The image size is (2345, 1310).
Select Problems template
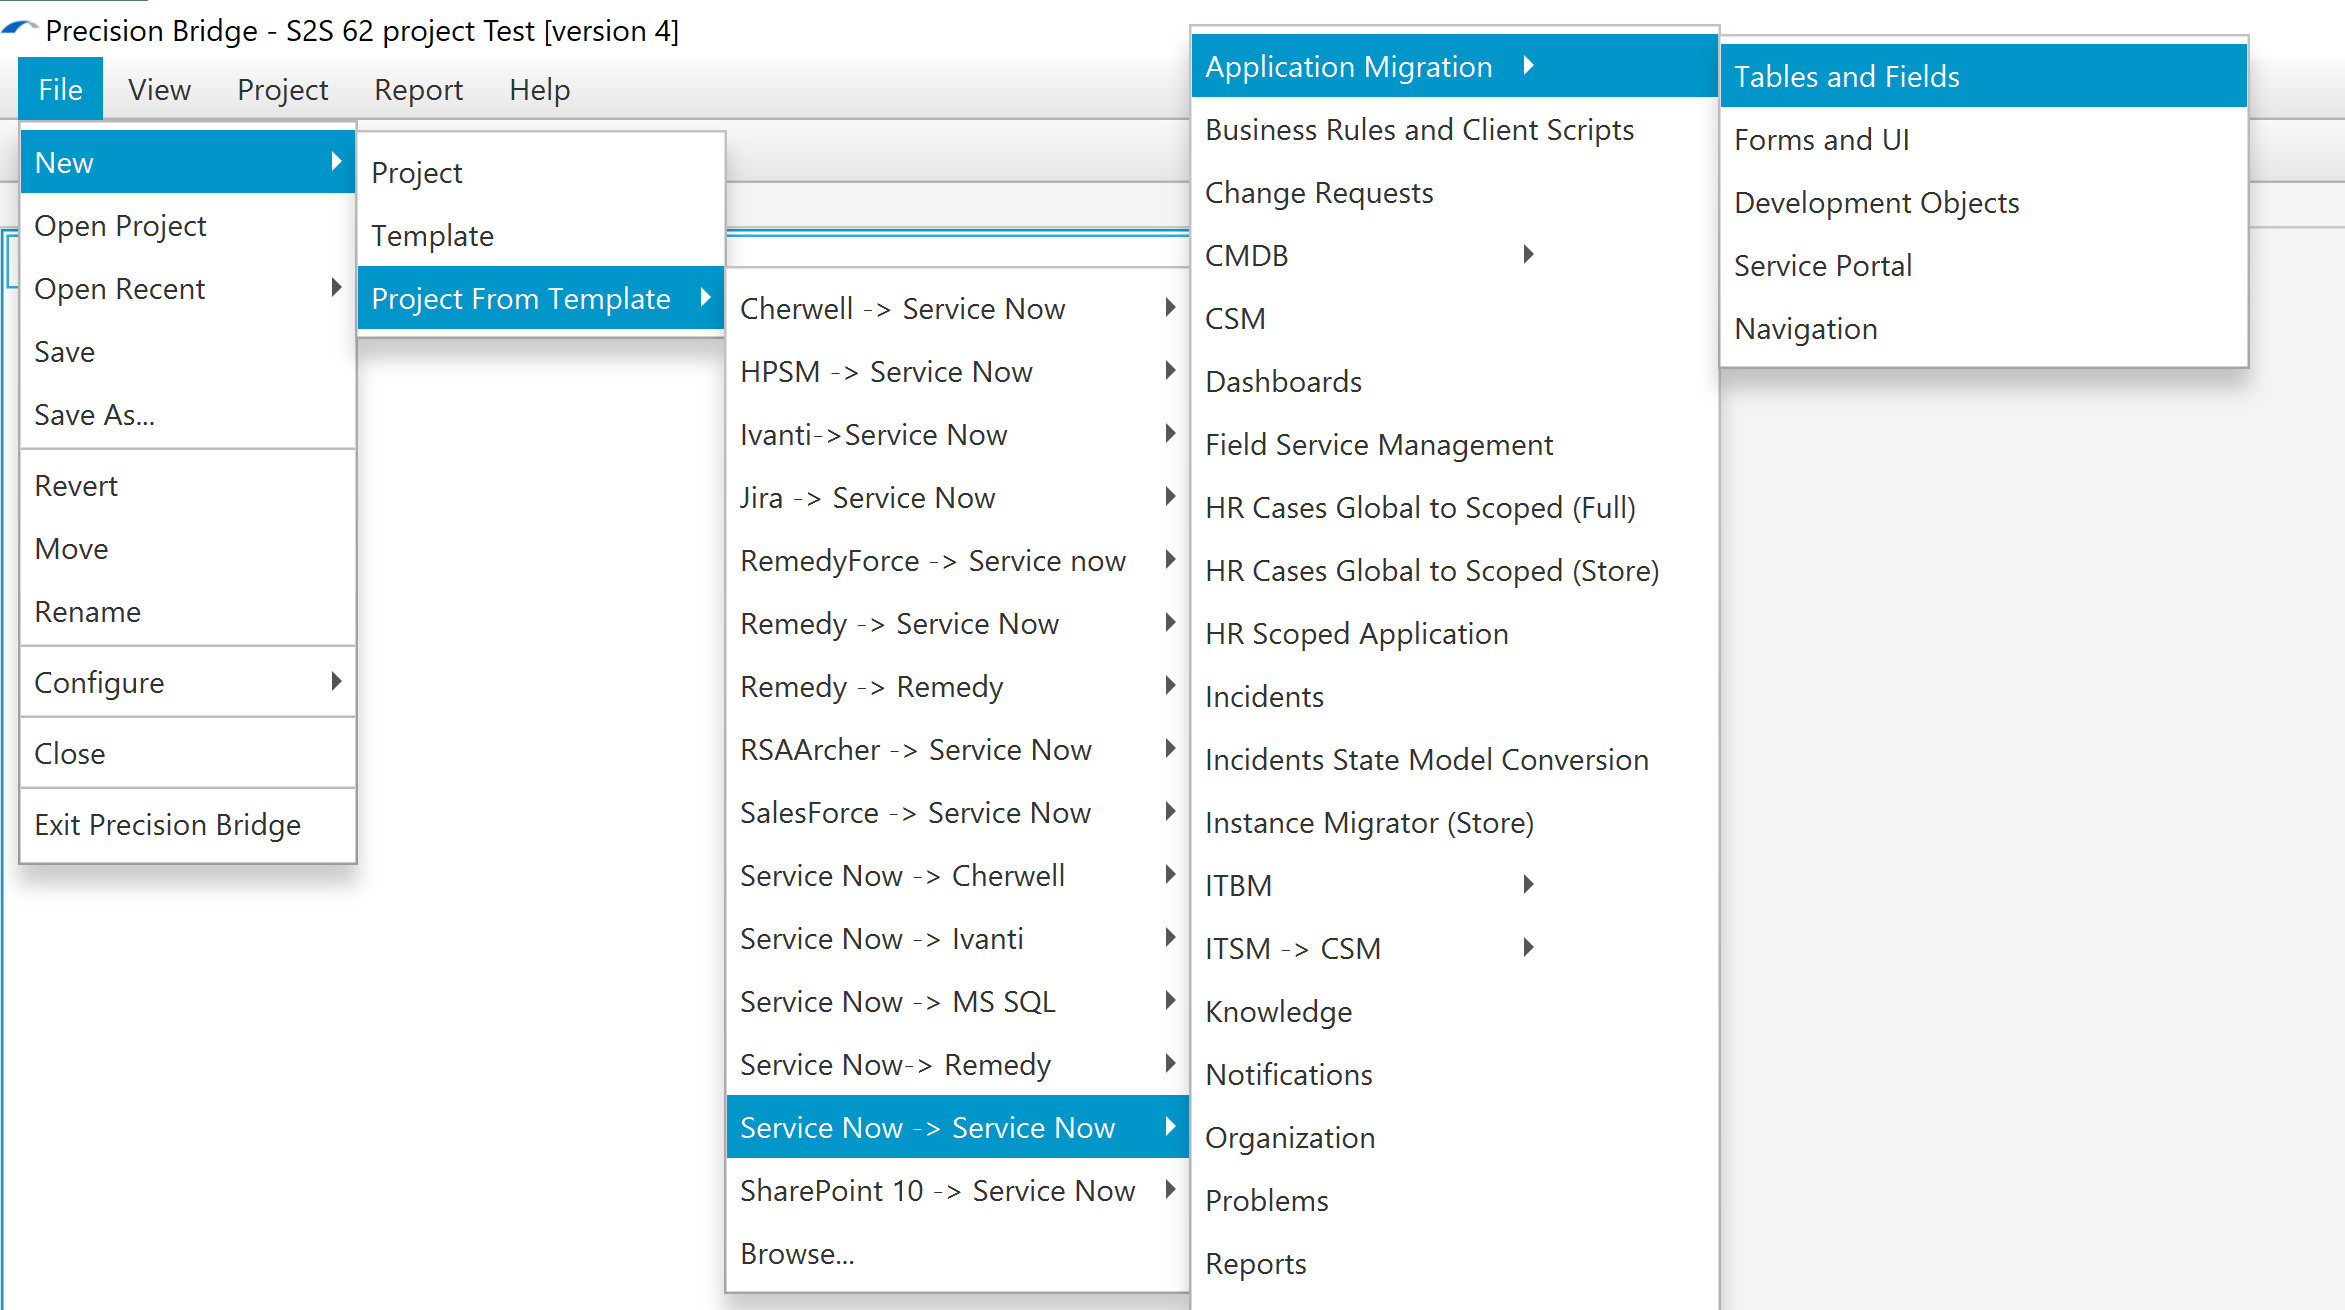1455,1200
